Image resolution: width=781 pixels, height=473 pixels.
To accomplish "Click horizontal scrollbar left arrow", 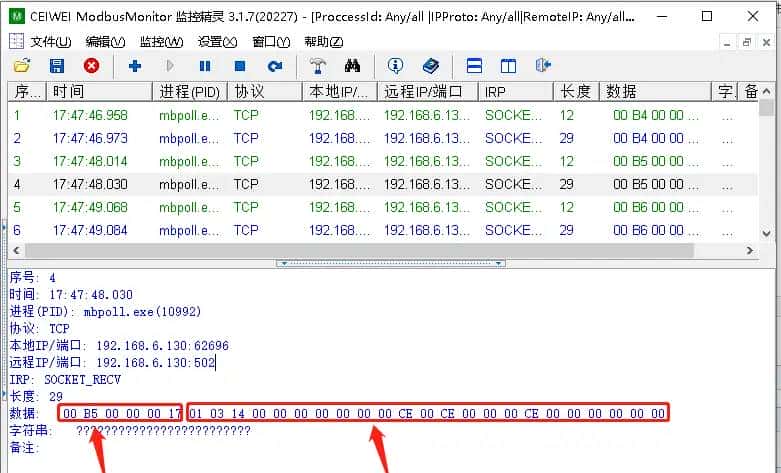I will 16,250.
